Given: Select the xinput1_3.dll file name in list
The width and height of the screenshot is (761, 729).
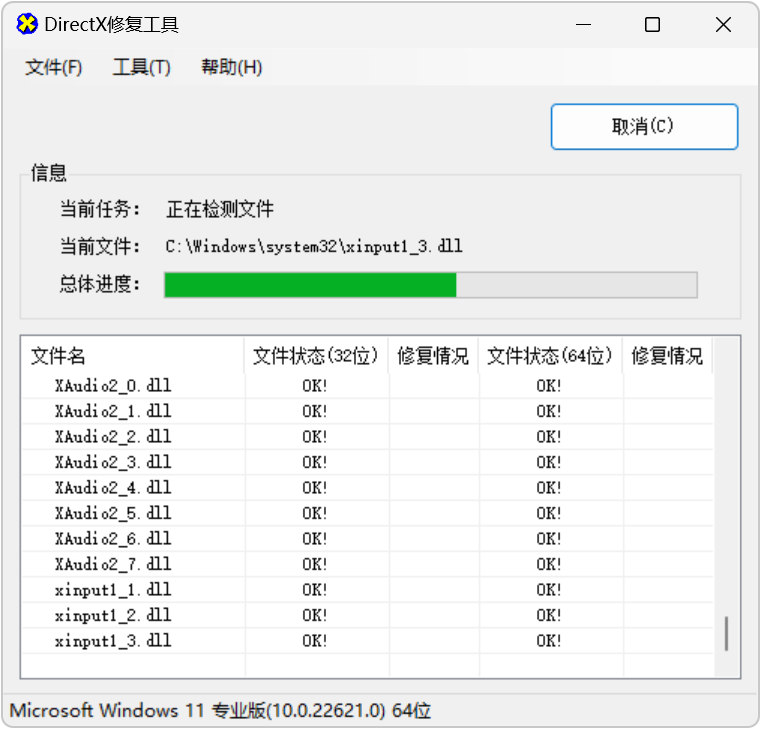Looking at the screenshot, I should (x=113, y=641).
